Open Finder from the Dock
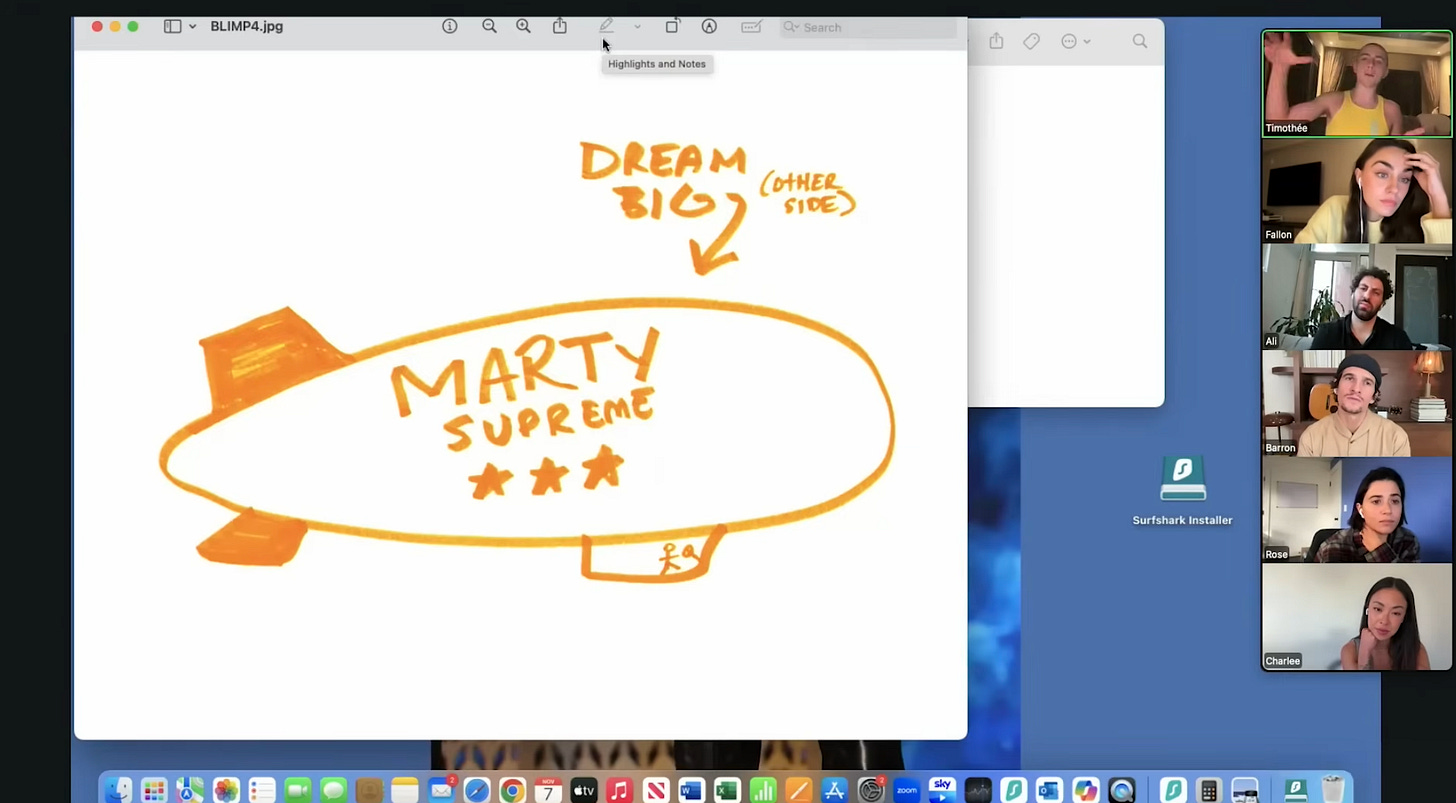Image resolution: width=1456 pixels, height=803 pixels. (x=118, y=790)
